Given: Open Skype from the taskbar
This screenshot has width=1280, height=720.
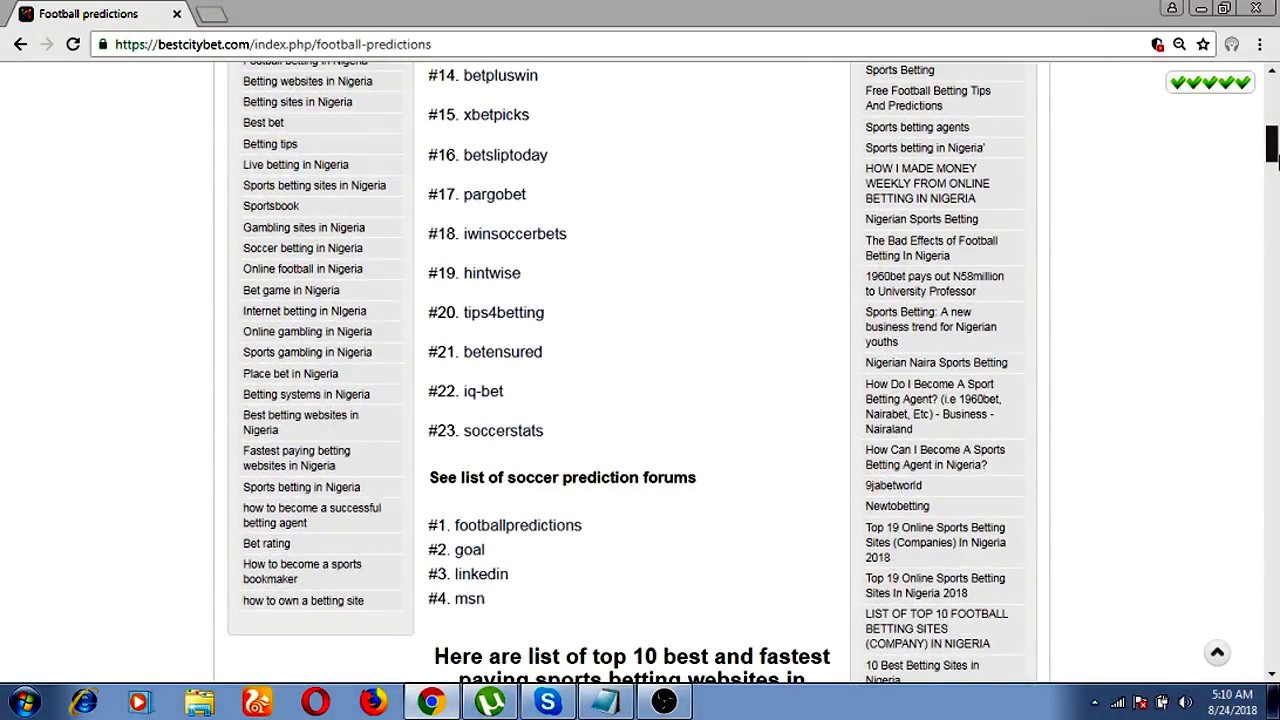Looking at the screenshot, I should (547, 702).
